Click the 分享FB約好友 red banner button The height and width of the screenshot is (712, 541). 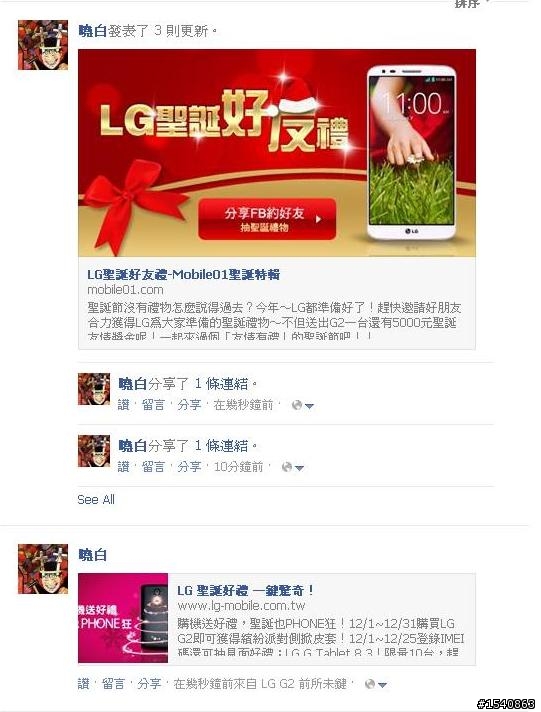point(267,219)
